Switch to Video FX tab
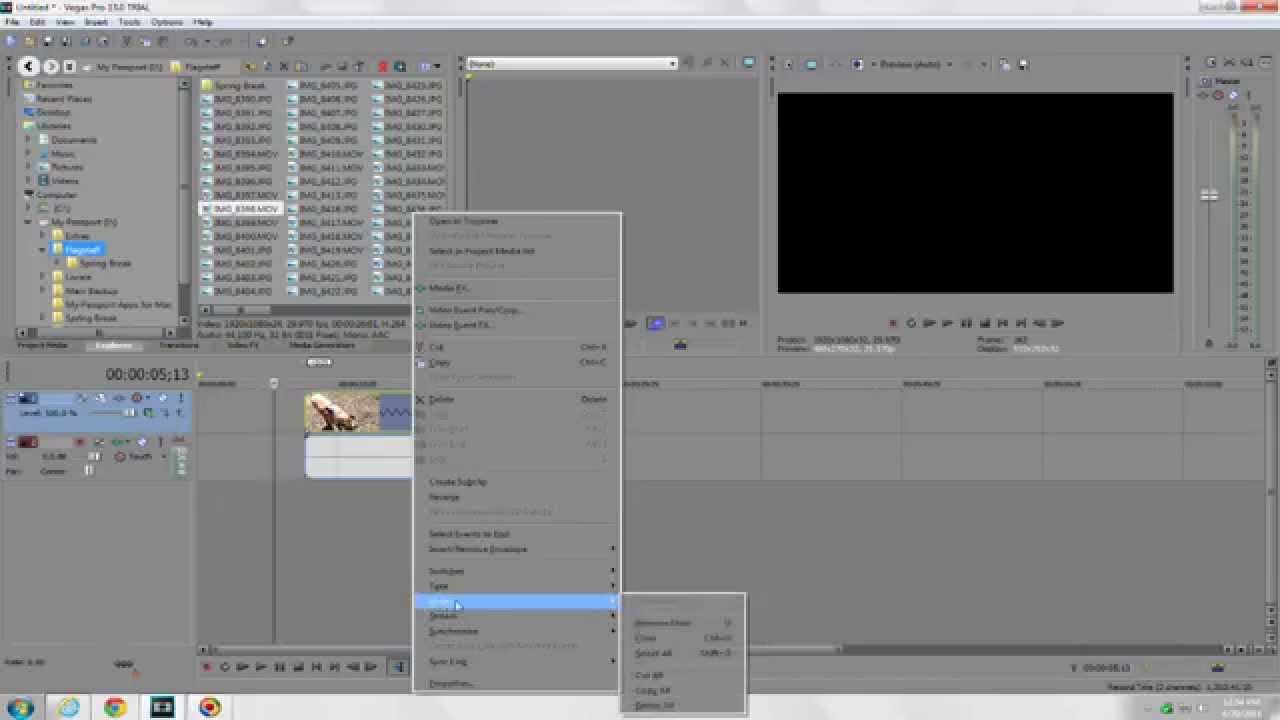Viewport: 1280px width, 720px height. [x=242, y=345]
